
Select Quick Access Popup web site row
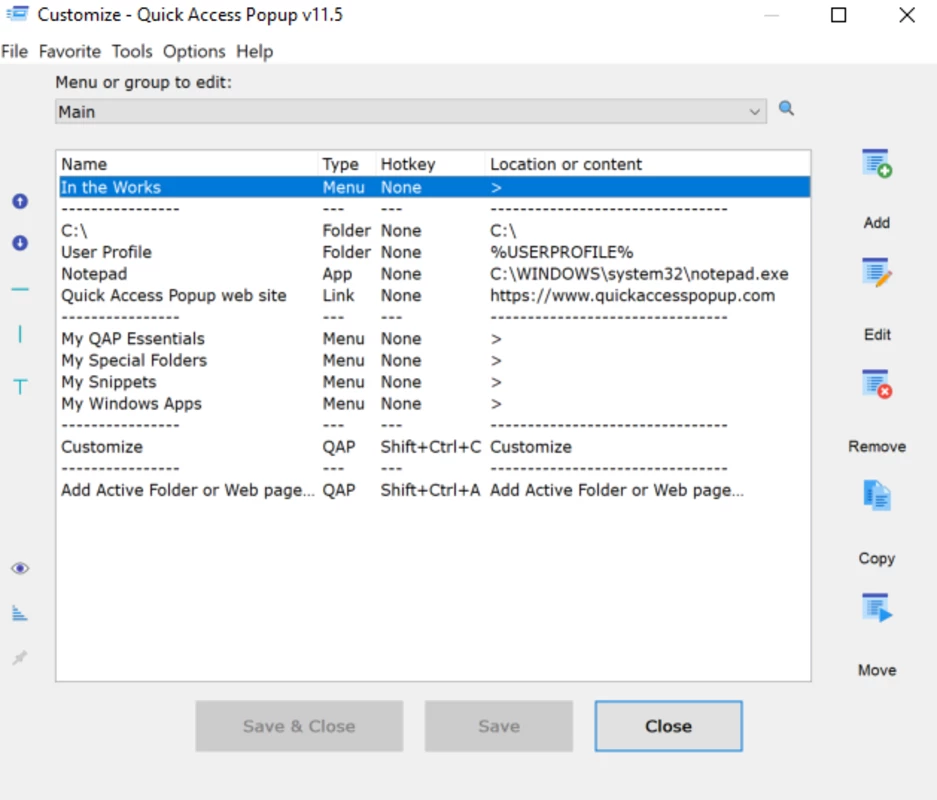point(434,295)
